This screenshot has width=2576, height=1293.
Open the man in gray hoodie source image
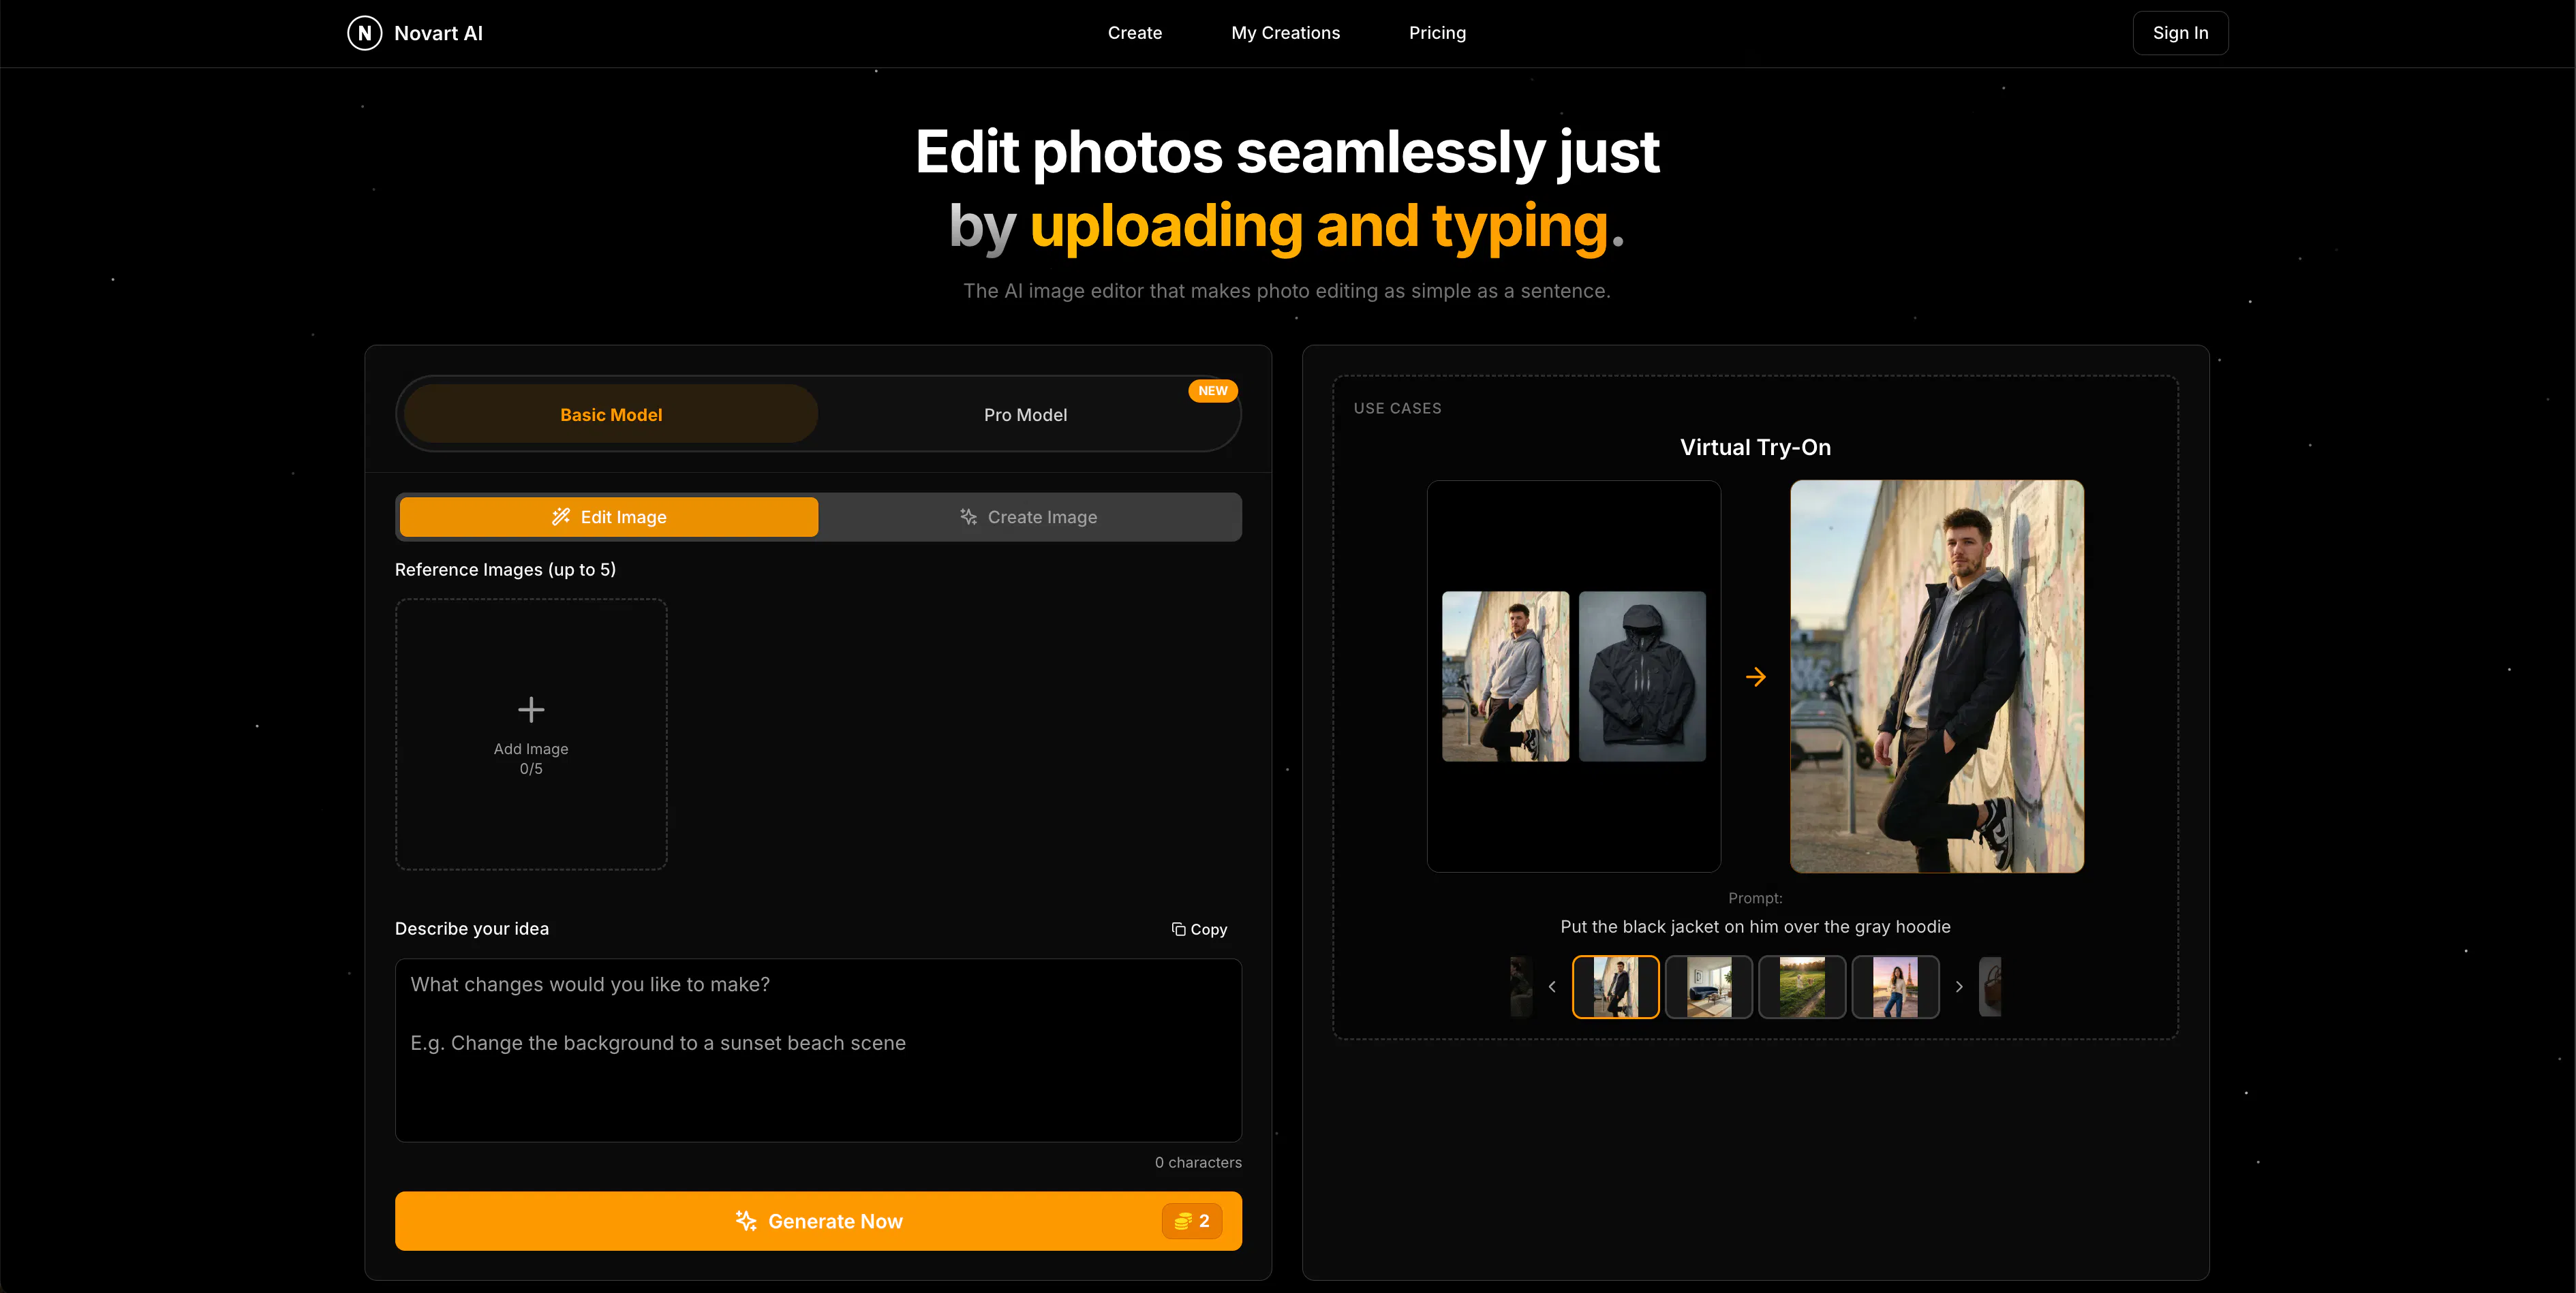tap(1505, 676)
